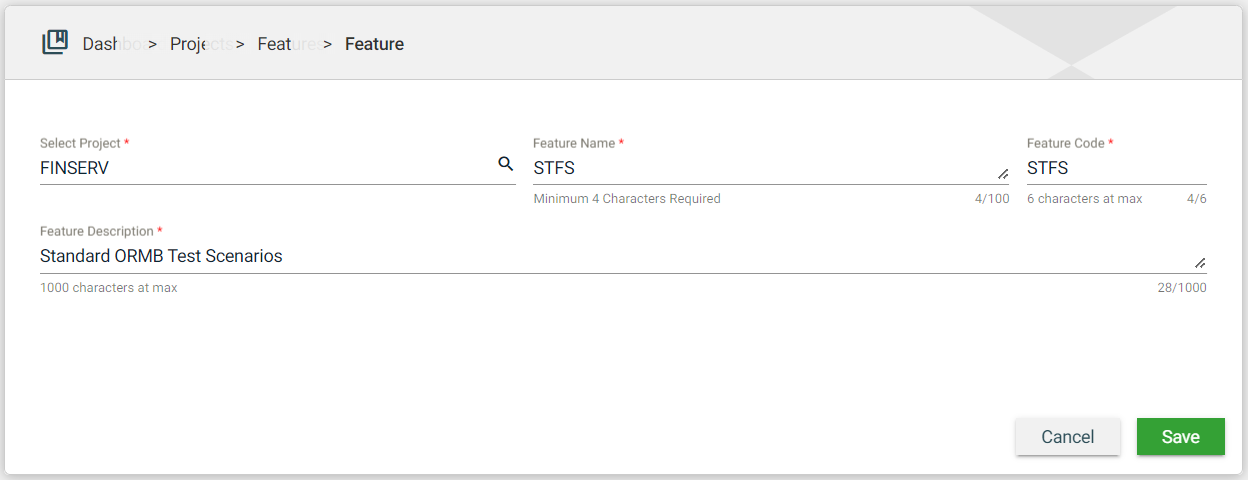The image size is (1248, 480).
Task: Click the Feature Description resize handle
Action: [1199, 262]
